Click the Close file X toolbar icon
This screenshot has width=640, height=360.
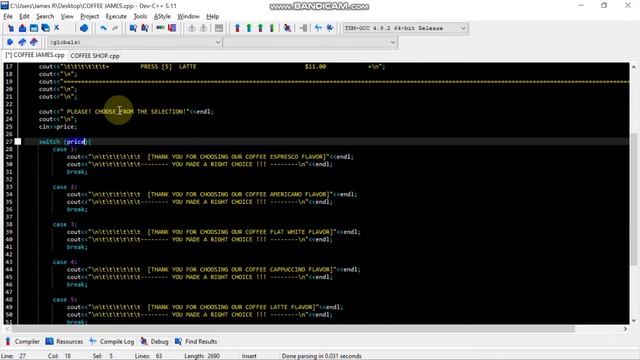pos(57,28)
